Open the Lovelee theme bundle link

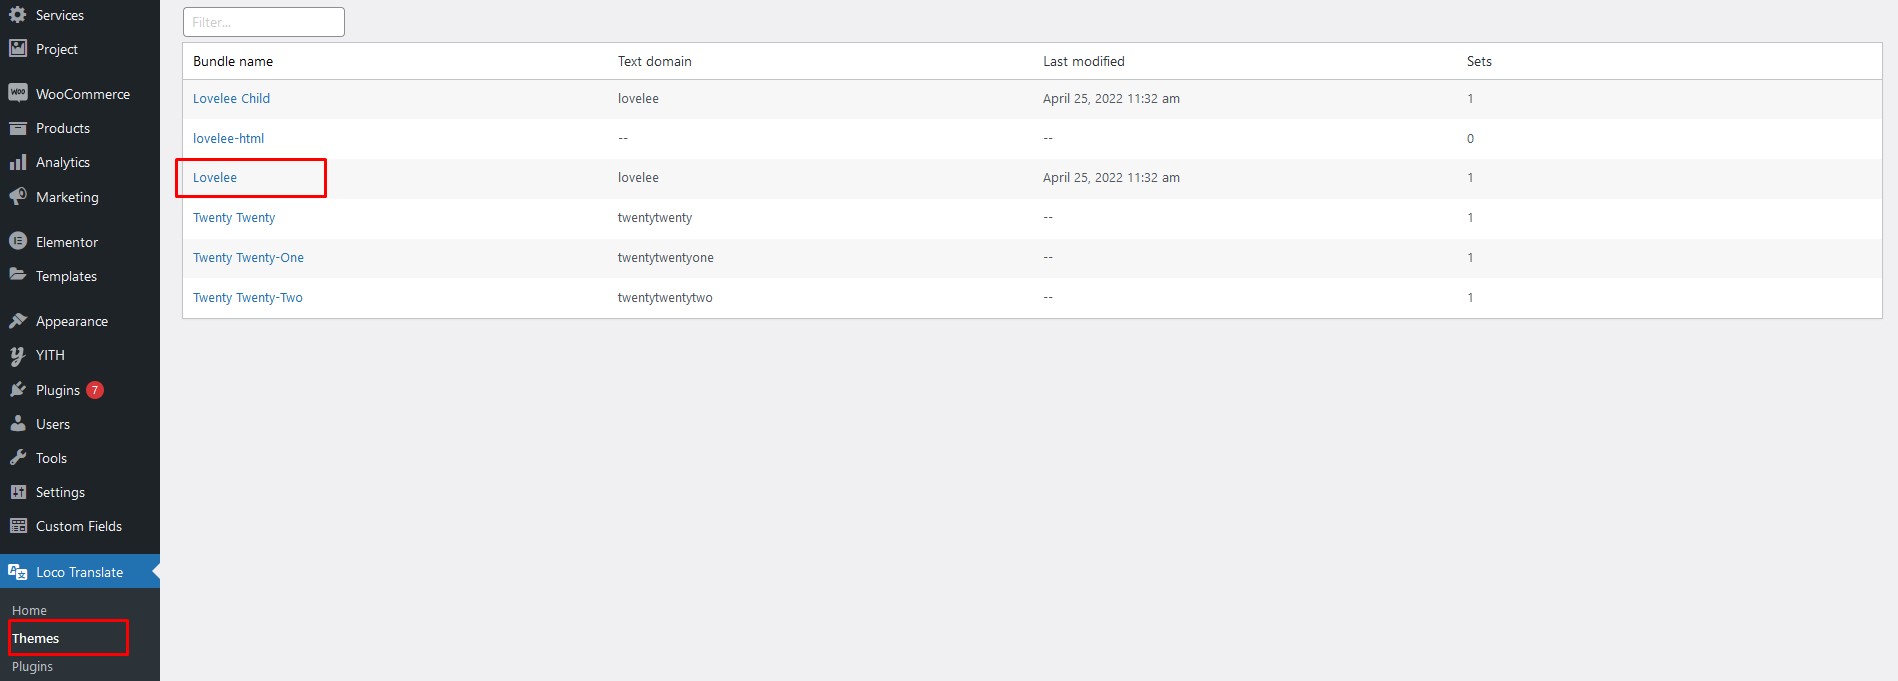tap(215, 177)
